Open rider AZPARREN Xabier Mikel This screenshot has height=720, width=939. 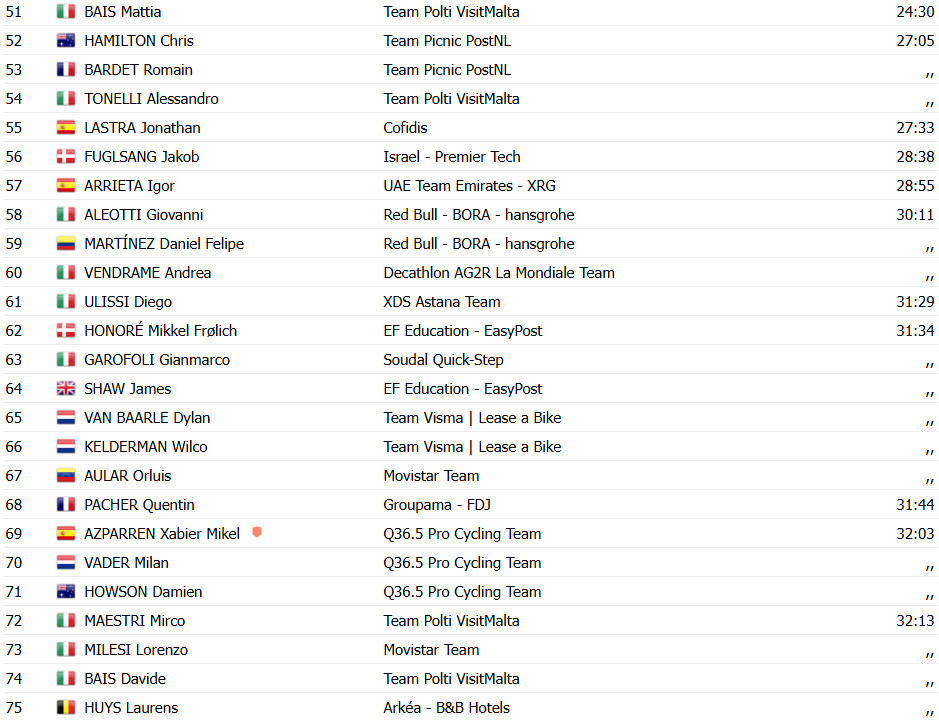(162, 533)
